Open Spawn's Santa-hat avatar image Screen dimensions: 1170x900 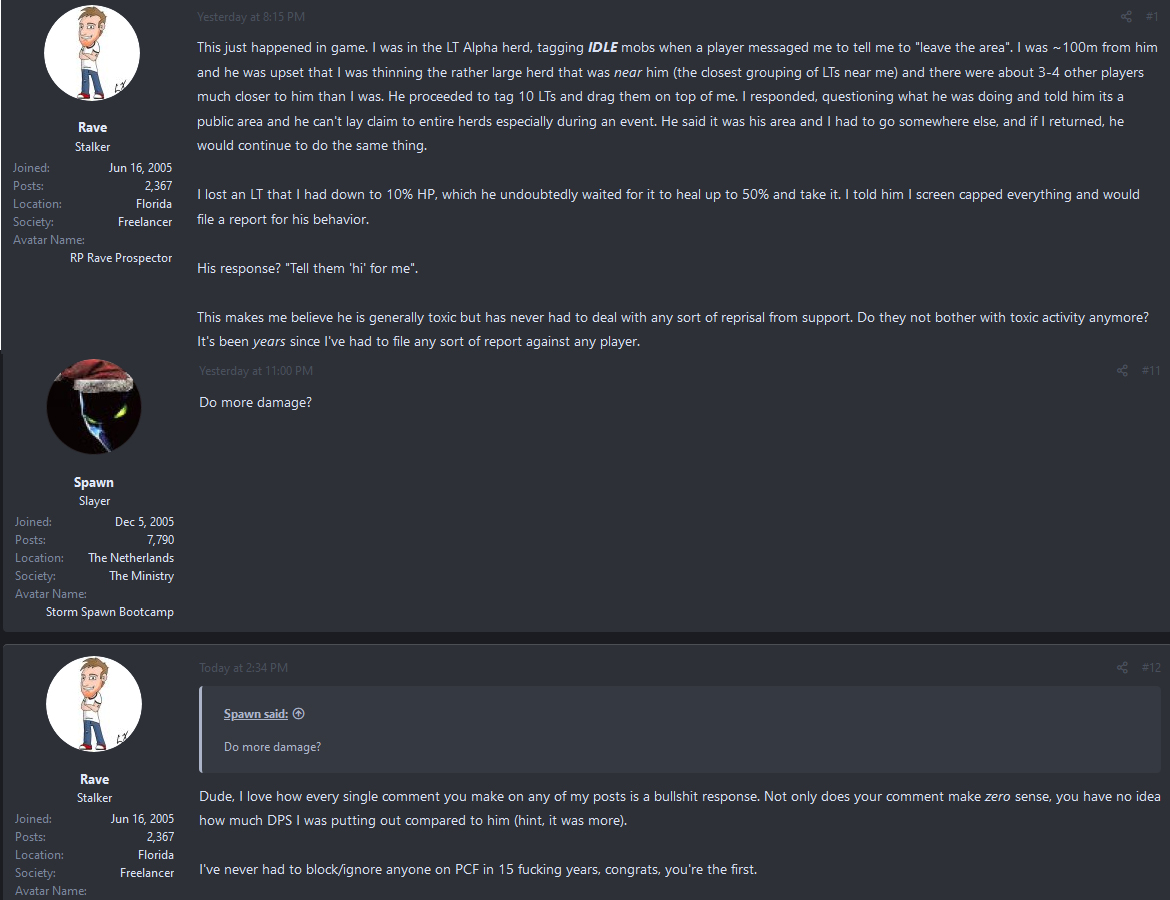pyautogui.click(x=93, y=404)
